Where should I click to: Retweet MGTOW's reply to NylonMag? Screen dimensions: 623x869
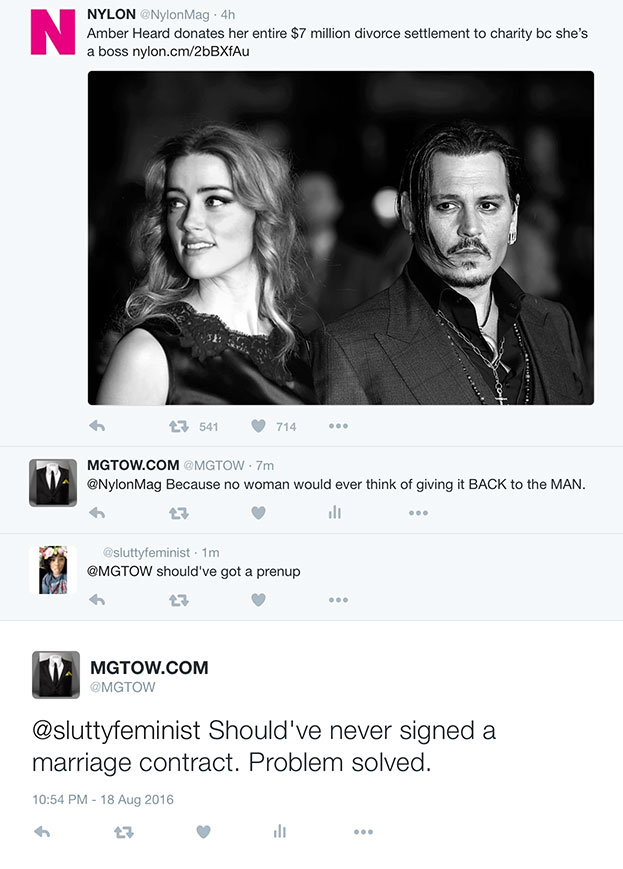(x=179, y=513)
